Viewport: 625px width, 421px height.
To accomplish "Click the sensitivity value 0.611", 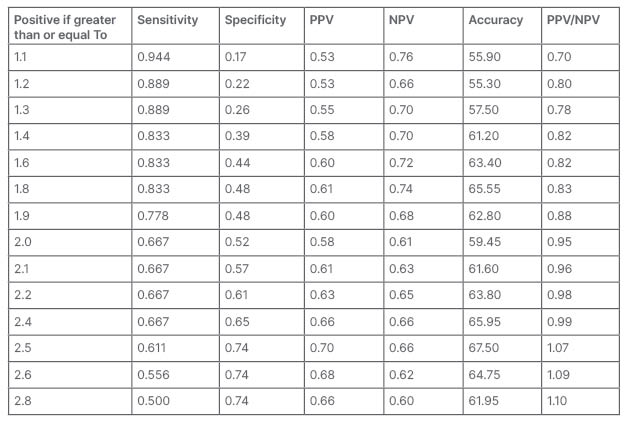I will click(x=152, y=347).
